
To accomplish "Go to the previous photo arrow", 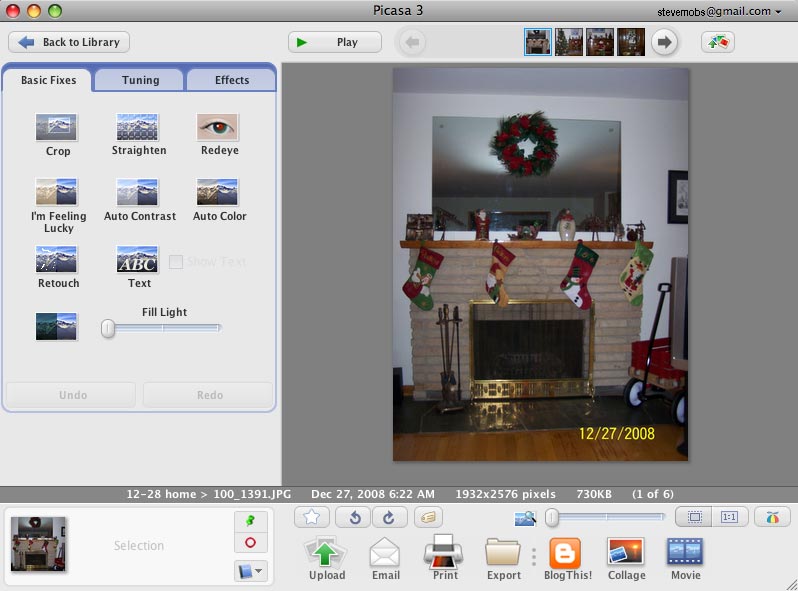I will 412,42.
